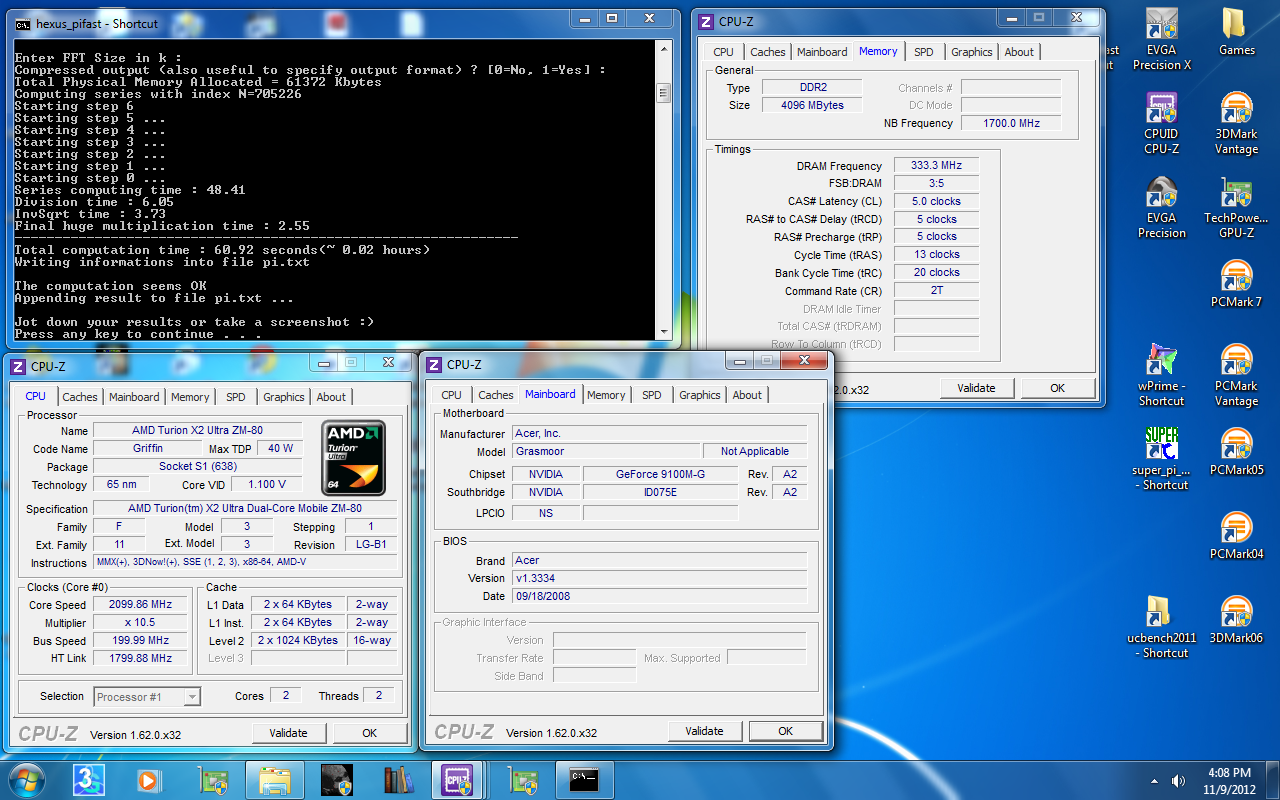Open Windows Media Player taskbar icon
Viewport: 1280px width, 800px height.
148,779
